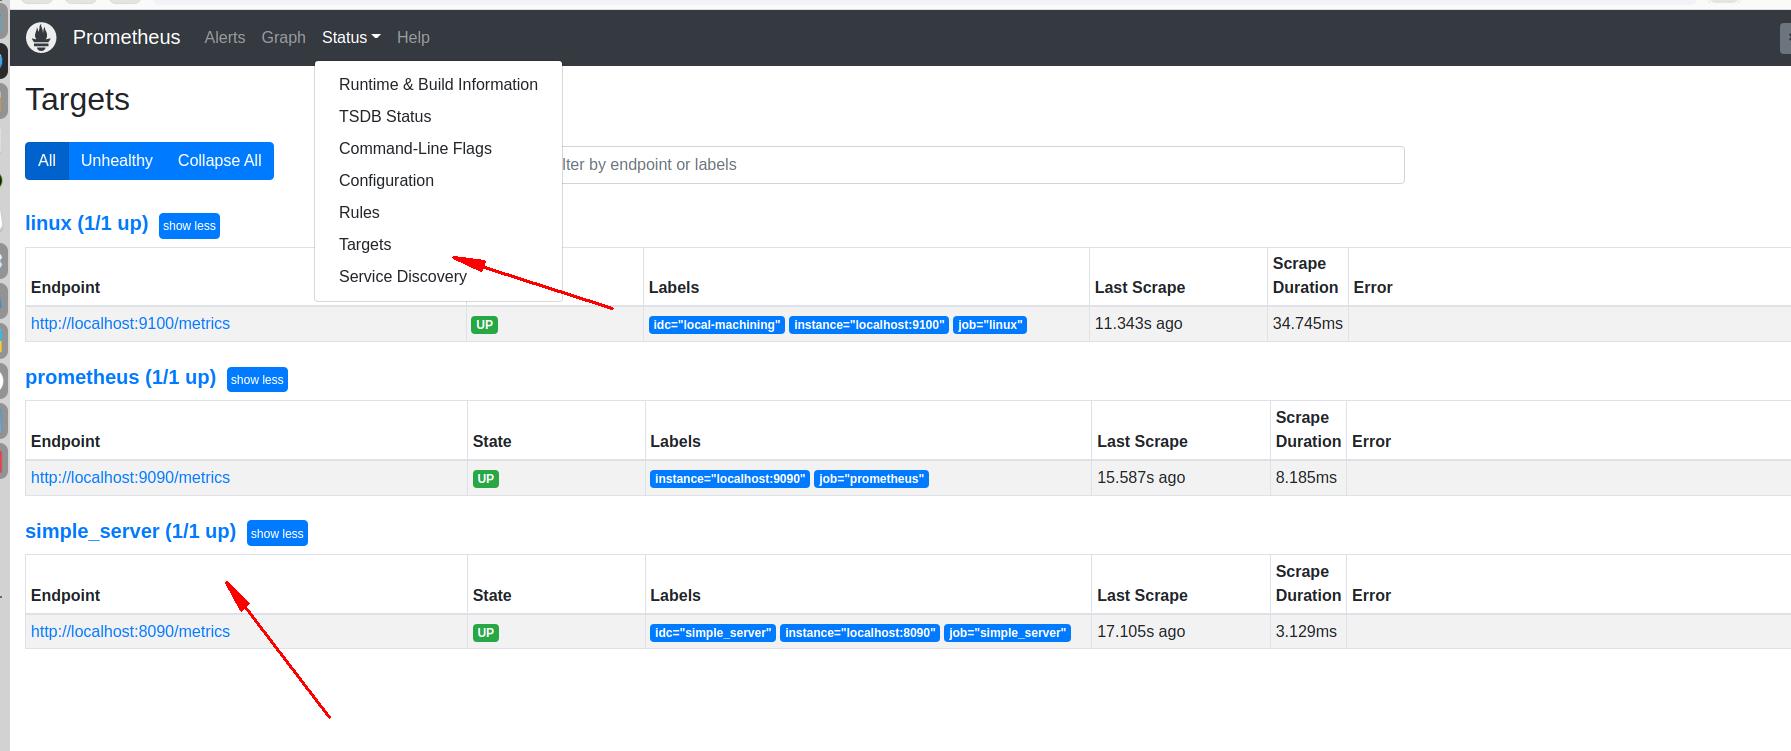This screenshot has width=1791, height=751.
Task: Click Collapse All button
Action: 219,161
